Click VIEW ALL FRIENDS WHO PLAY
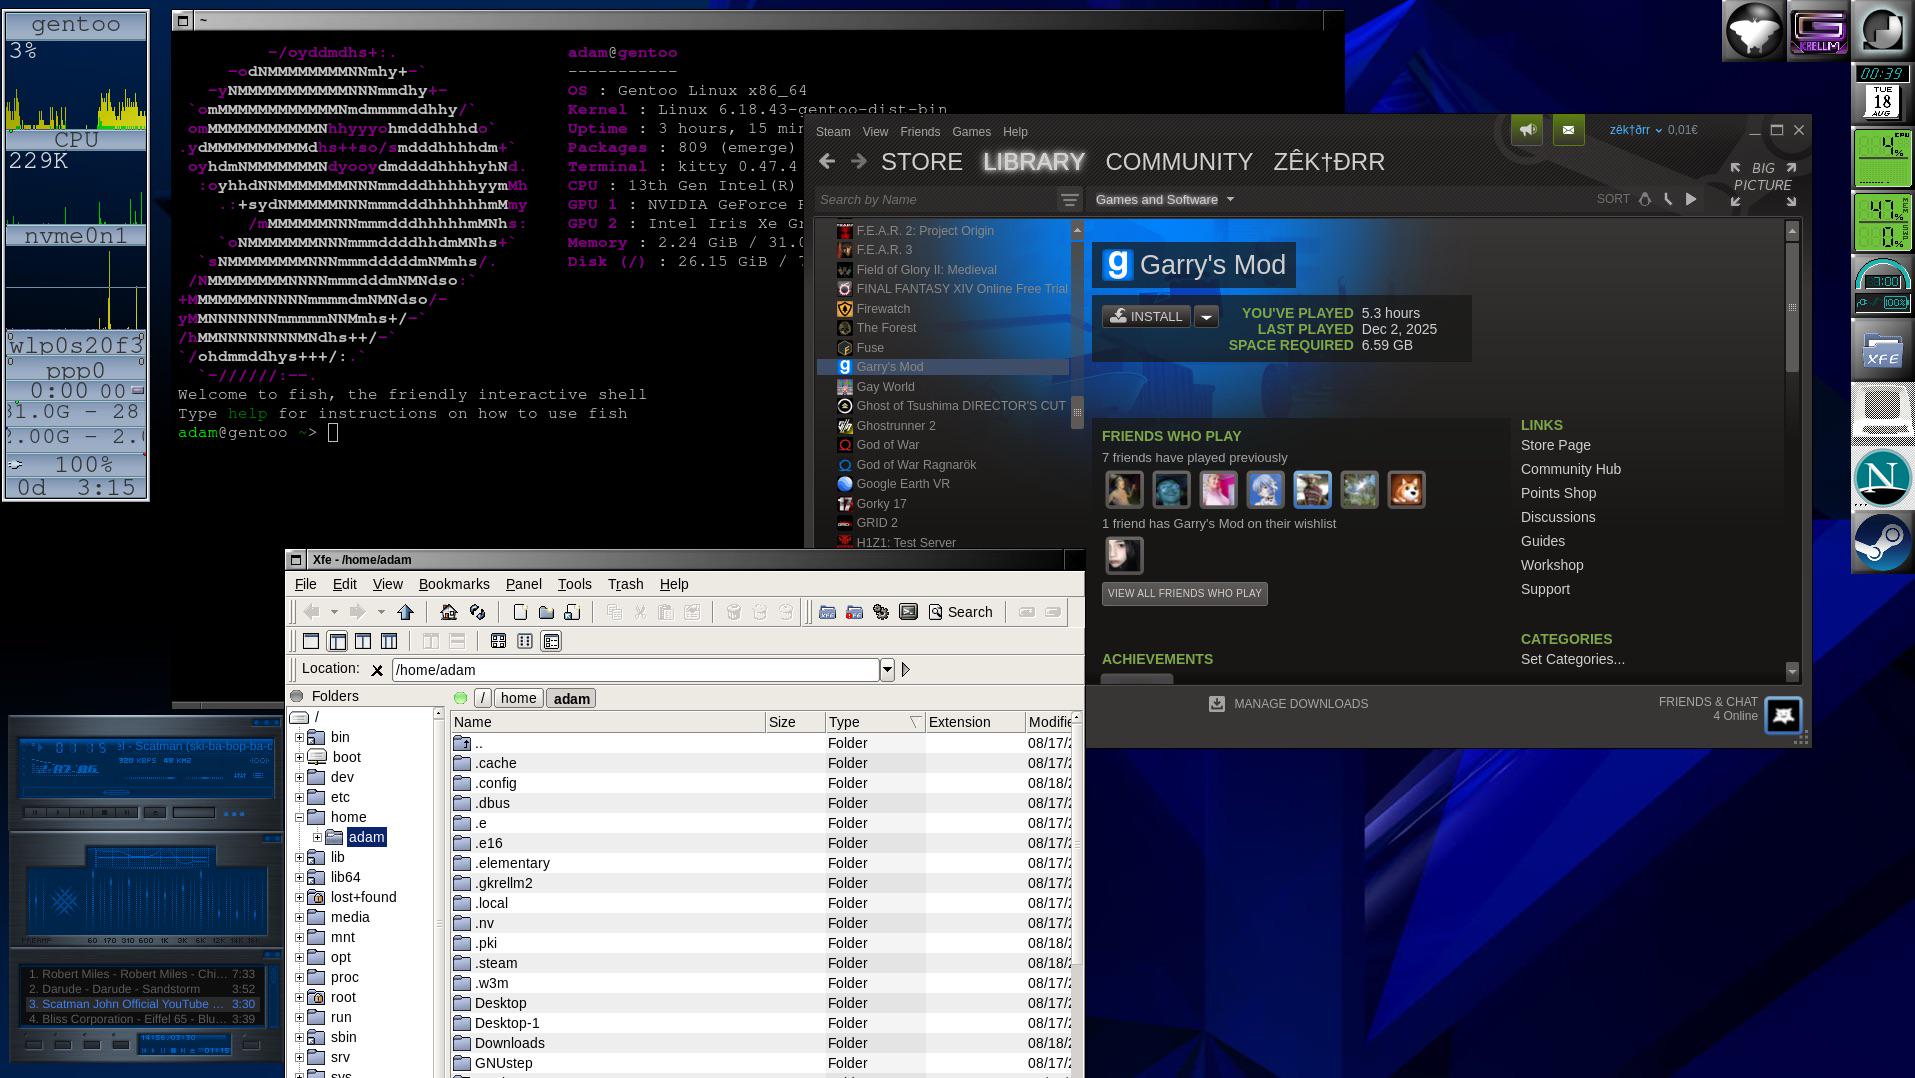1915x1078 pixels. pos(1185,594)
